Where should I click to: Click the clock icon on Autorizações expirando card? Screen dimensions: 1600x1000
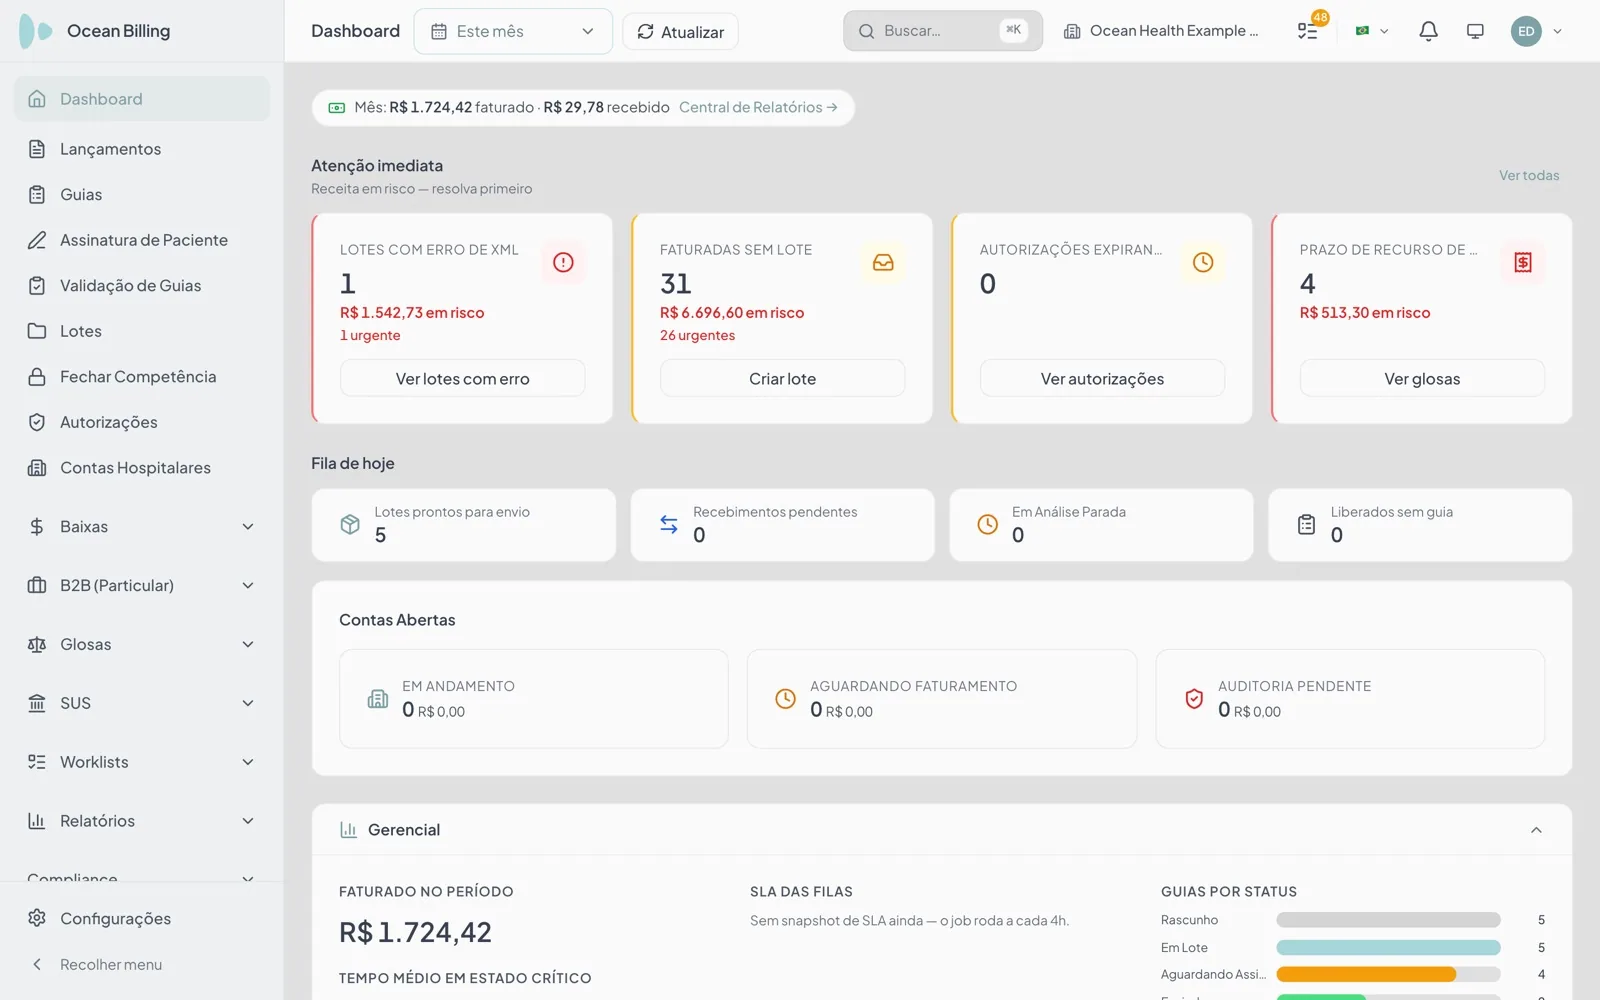[x=1203, y=262]
